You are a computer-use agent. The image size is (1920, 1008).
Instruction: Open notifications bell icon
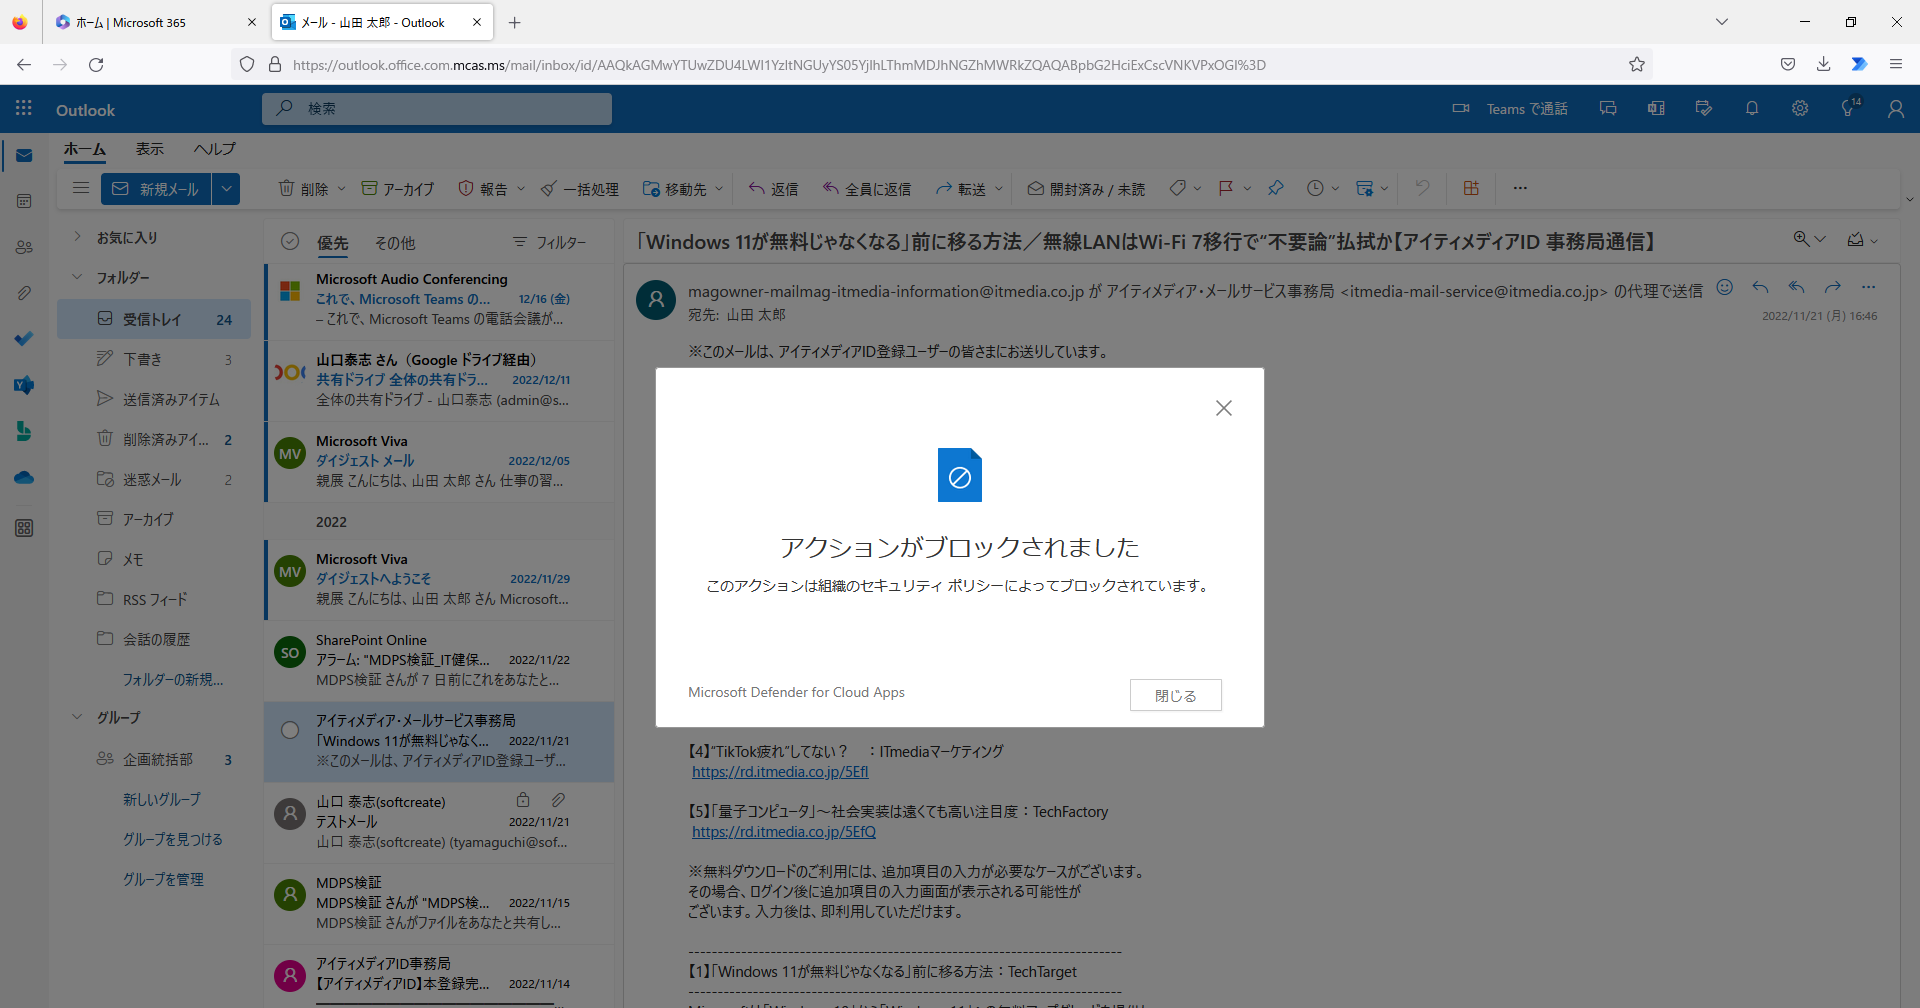click(x=1752, y=108)
